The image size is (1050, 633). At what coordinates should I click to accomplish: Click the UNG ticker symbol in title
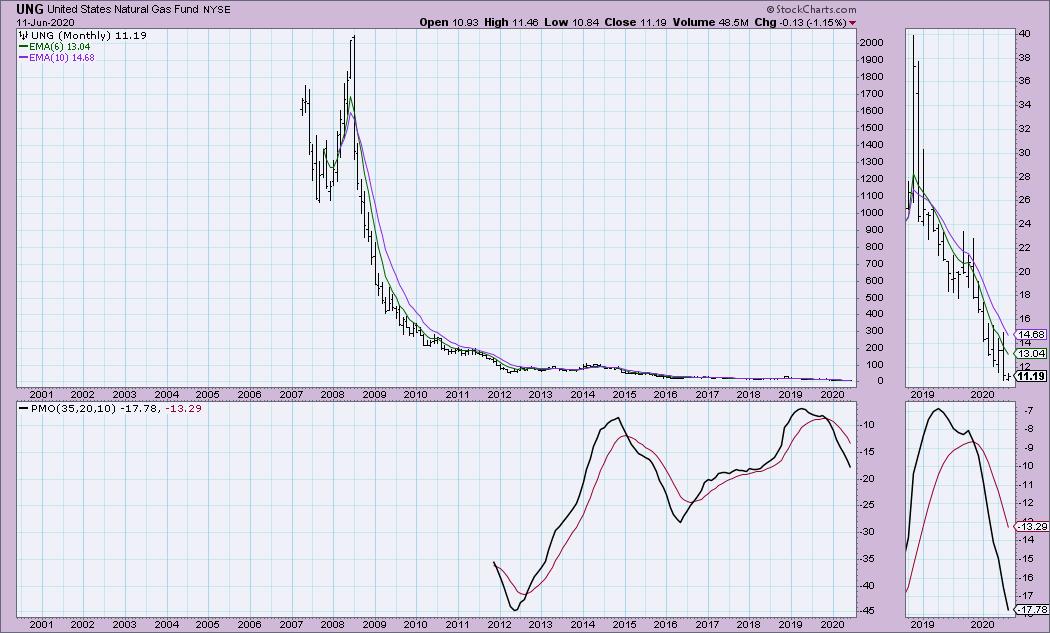(x=30, y=10)
